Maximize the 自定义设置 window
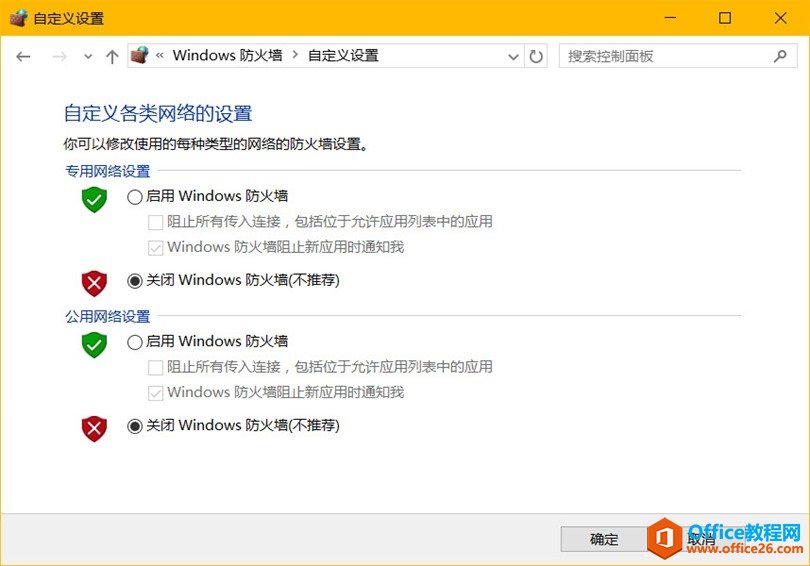The height and width of the screenshot is (566, 810). click(x=725, y=18)
